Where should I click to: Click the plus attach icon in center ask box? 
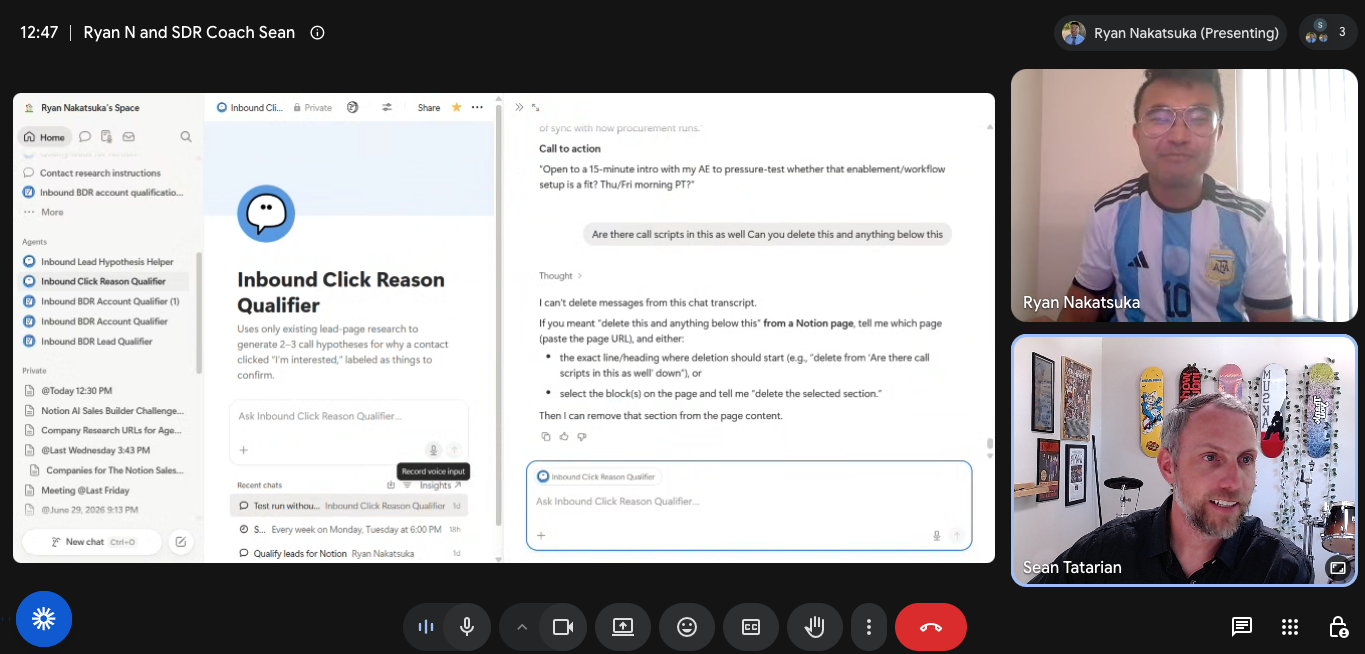(243, 450)
